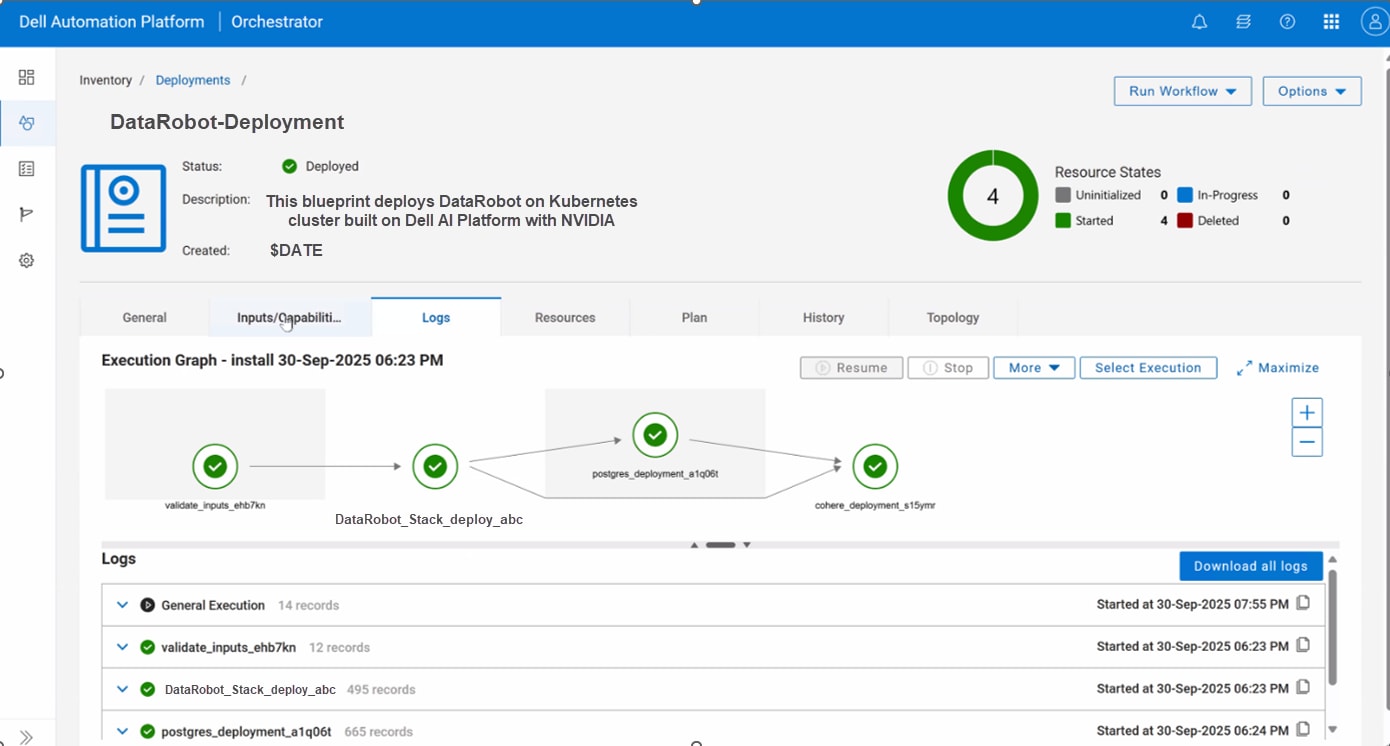Open the Run Workflow dropdown
The height and width of the screenshot is (746, 1390).
(x=1183, y=91)
